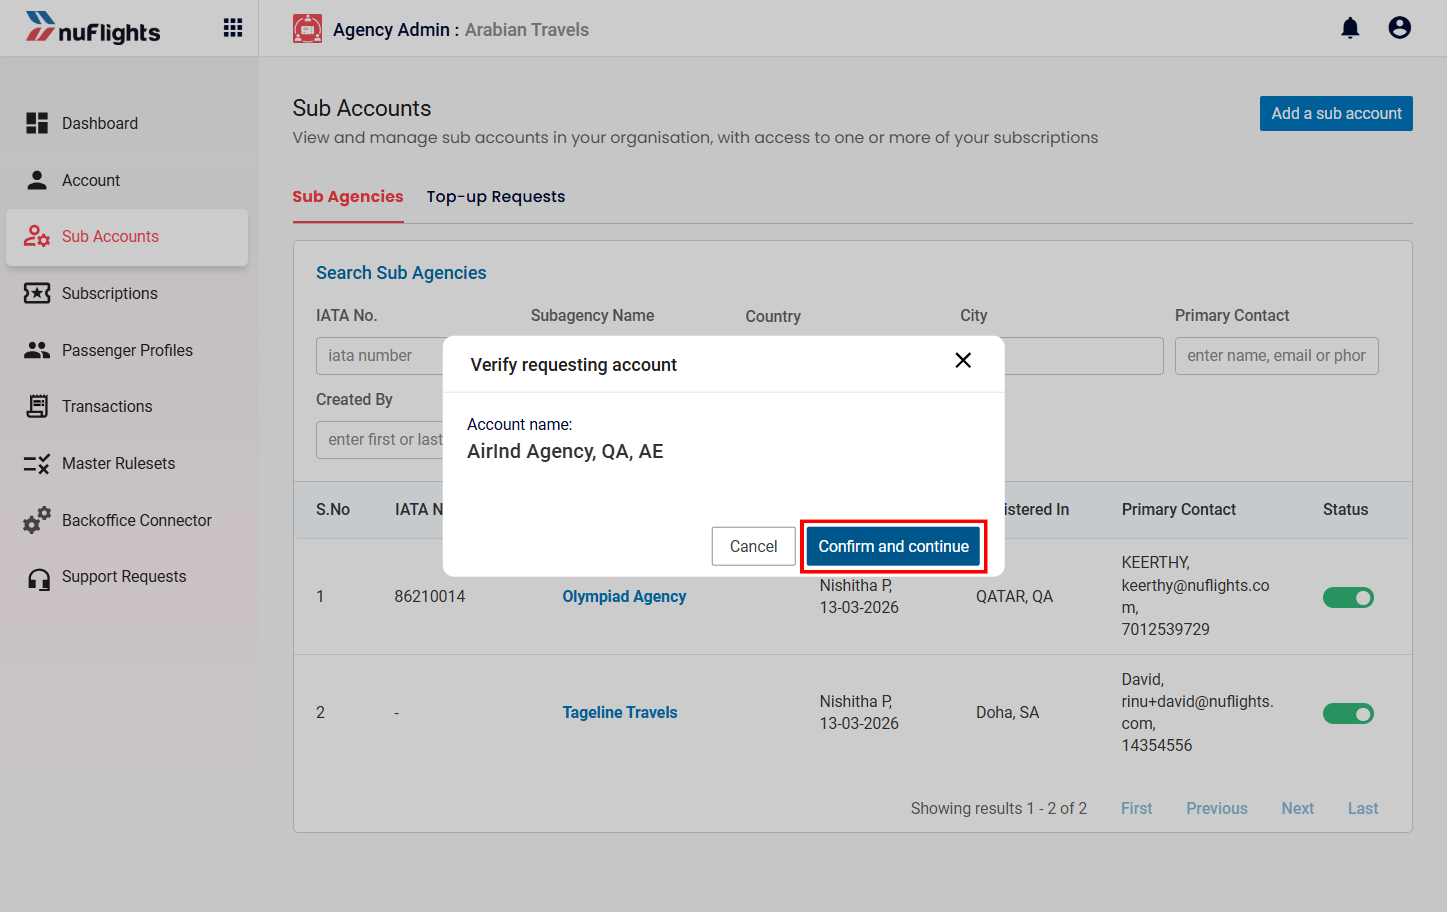This screenshot has height=912, width=1447.
Task: Click the Agency Admin badge icon
Action: (x=307, y=29)
